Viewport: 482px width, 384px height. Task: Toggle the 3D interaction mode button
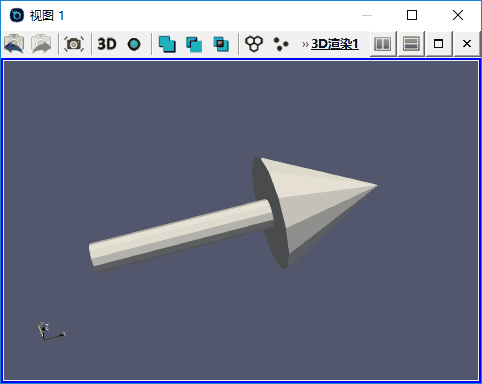pos(107,44)
